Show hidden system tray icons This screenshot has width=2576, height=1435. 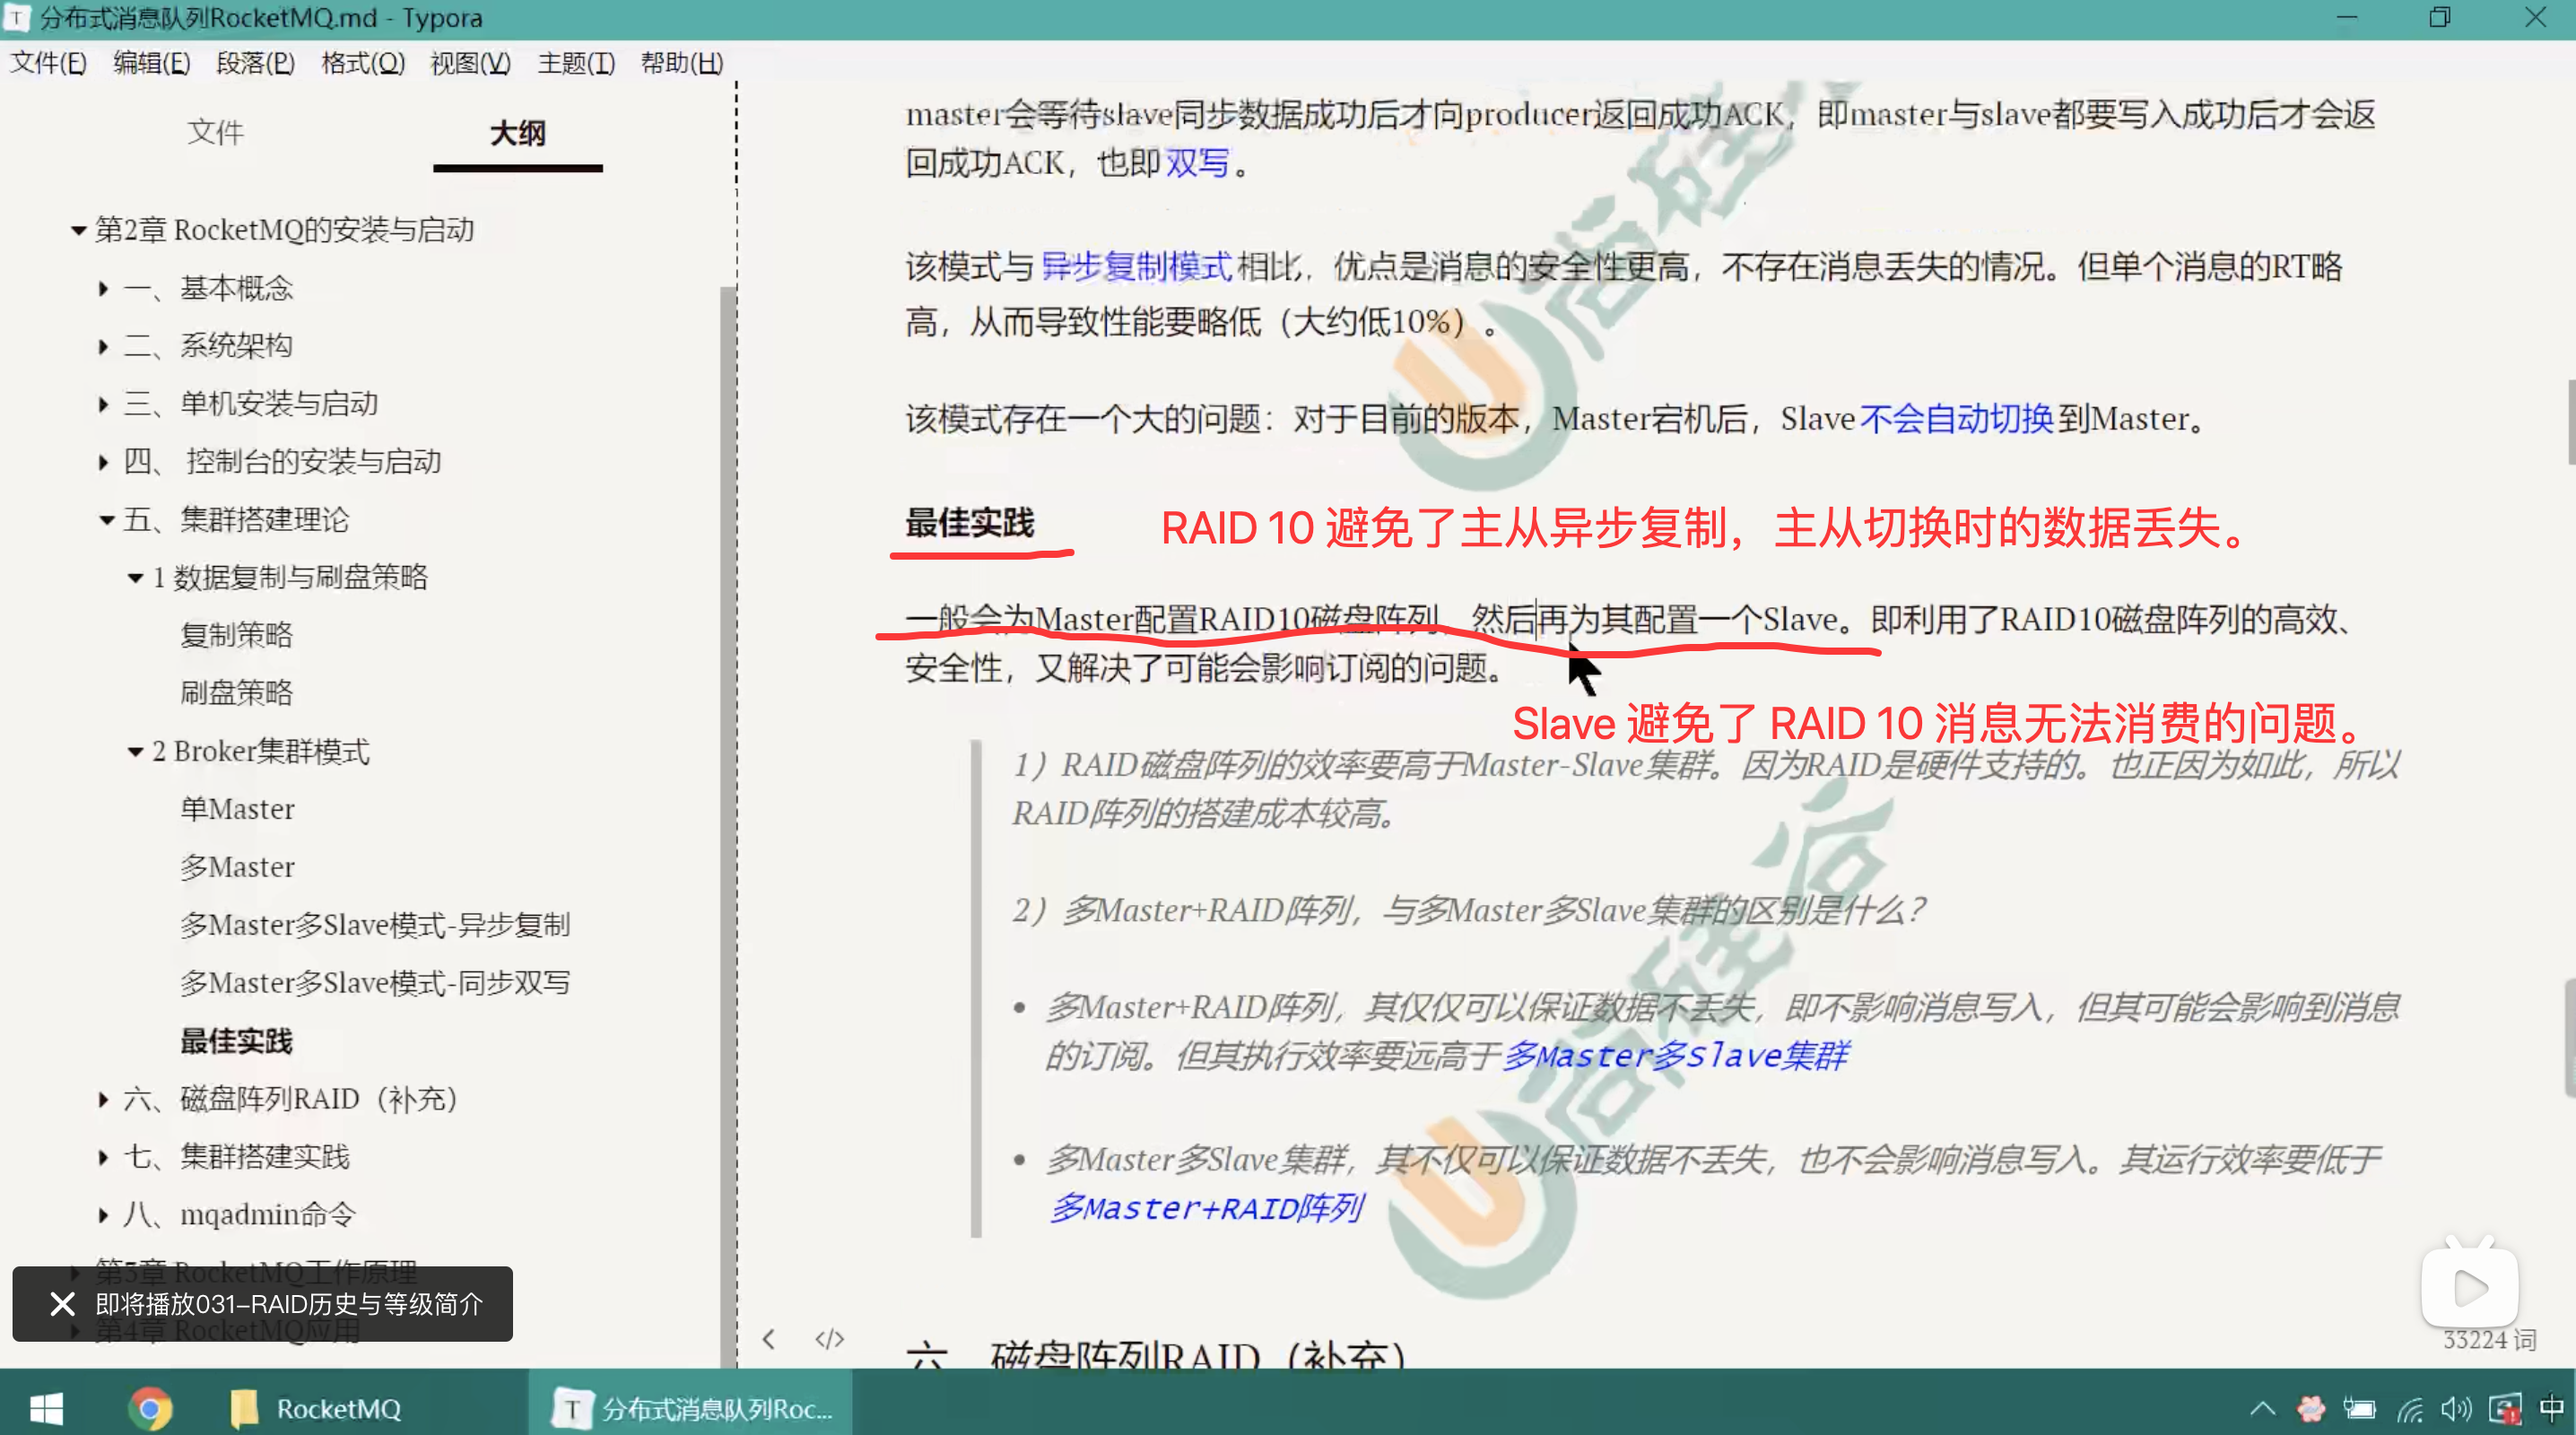pos(2262,1408)
